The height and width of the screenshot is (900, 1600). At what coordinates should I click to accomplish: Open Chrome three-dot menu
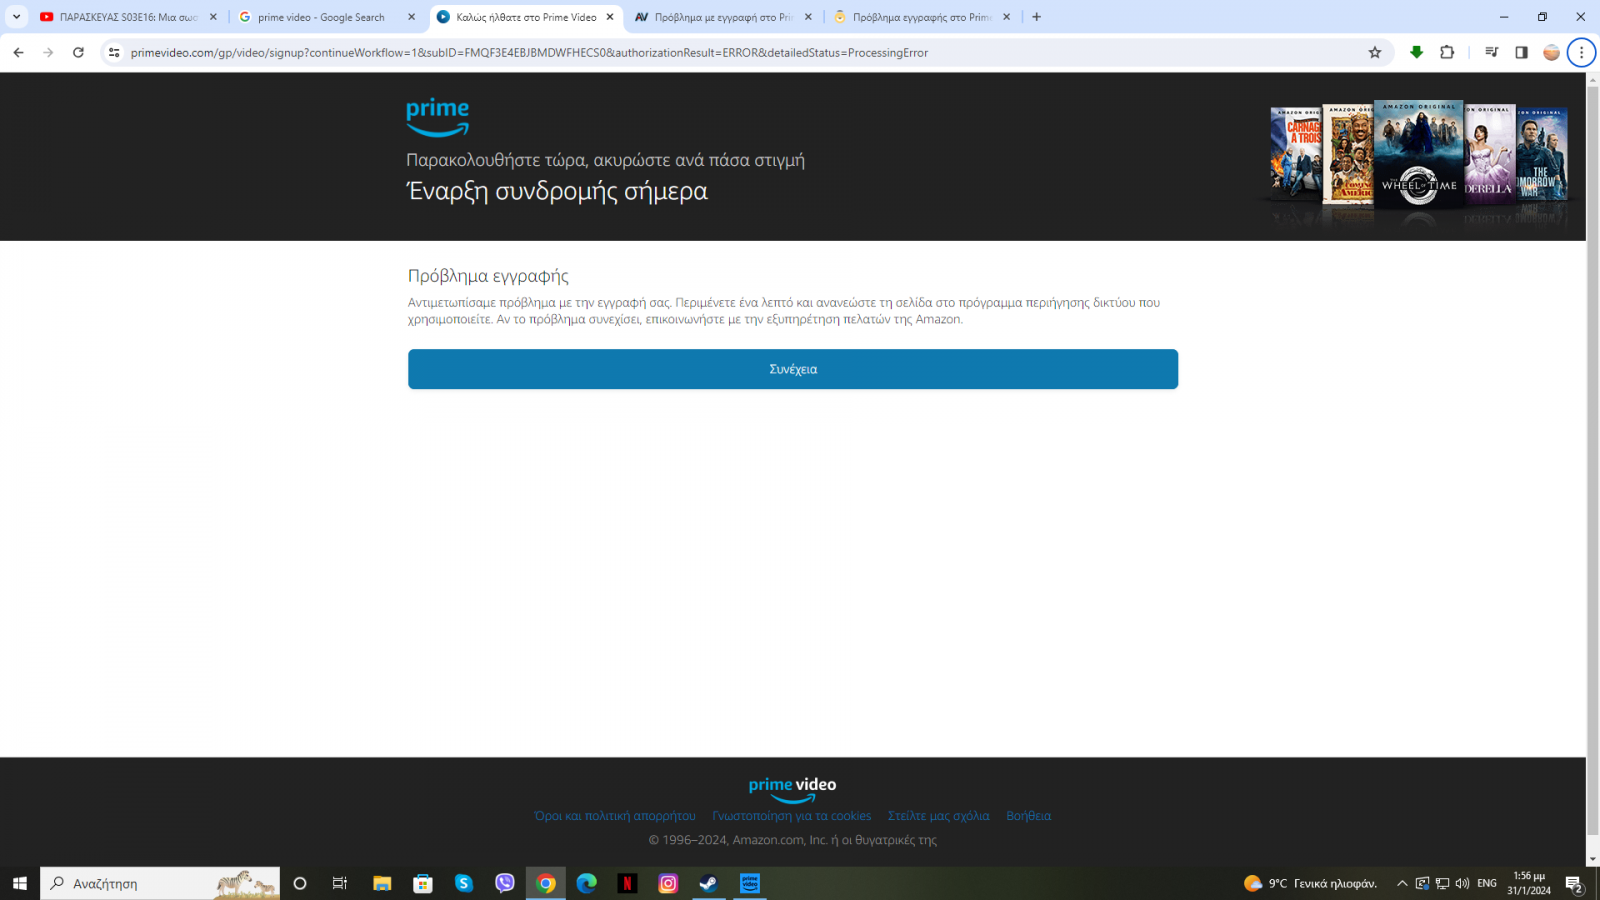point(1581,53)
